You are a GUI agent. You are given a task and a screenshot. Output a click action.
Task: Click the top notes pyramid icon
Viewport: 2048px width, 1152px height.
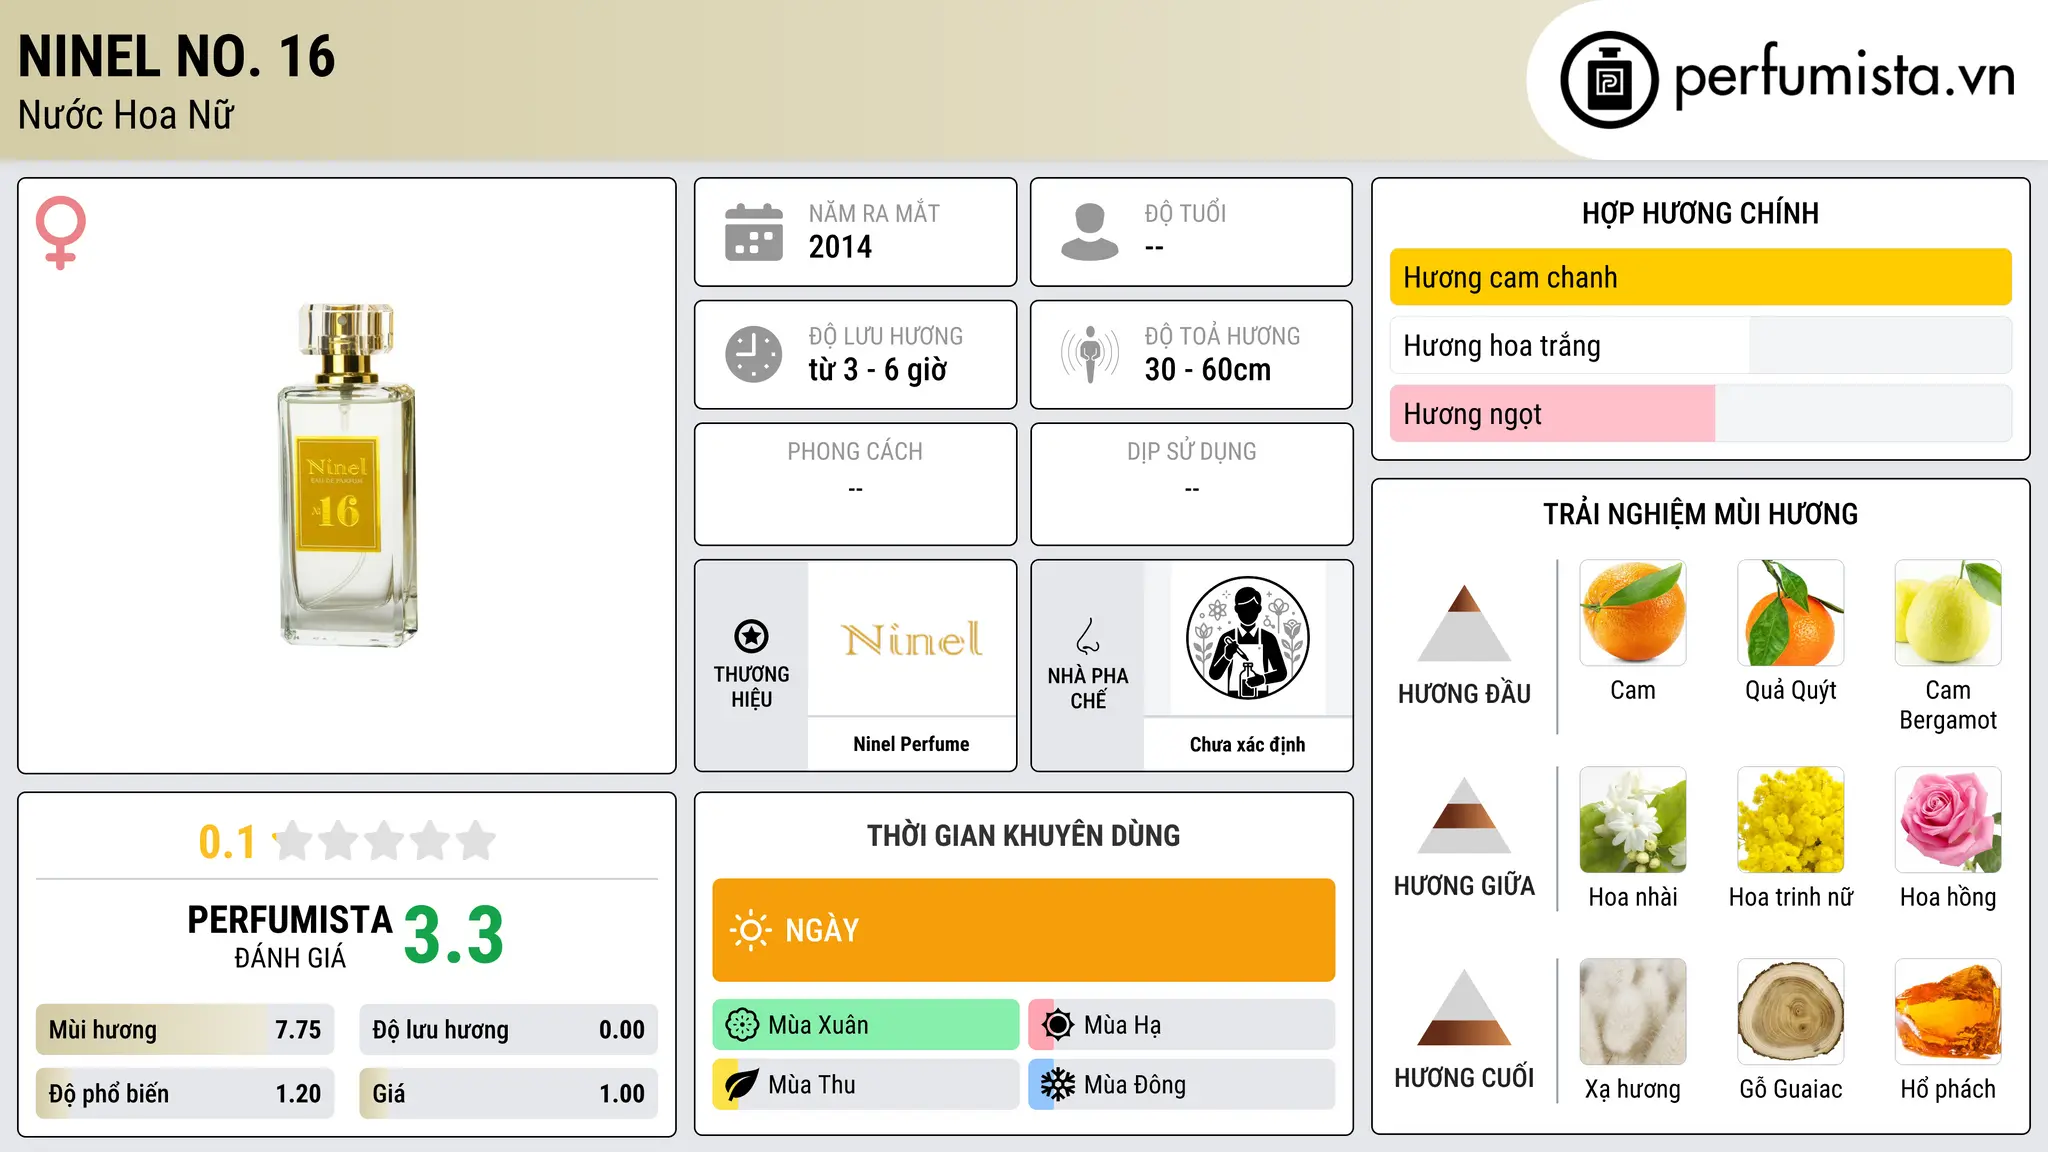[x=1464, y=623]
